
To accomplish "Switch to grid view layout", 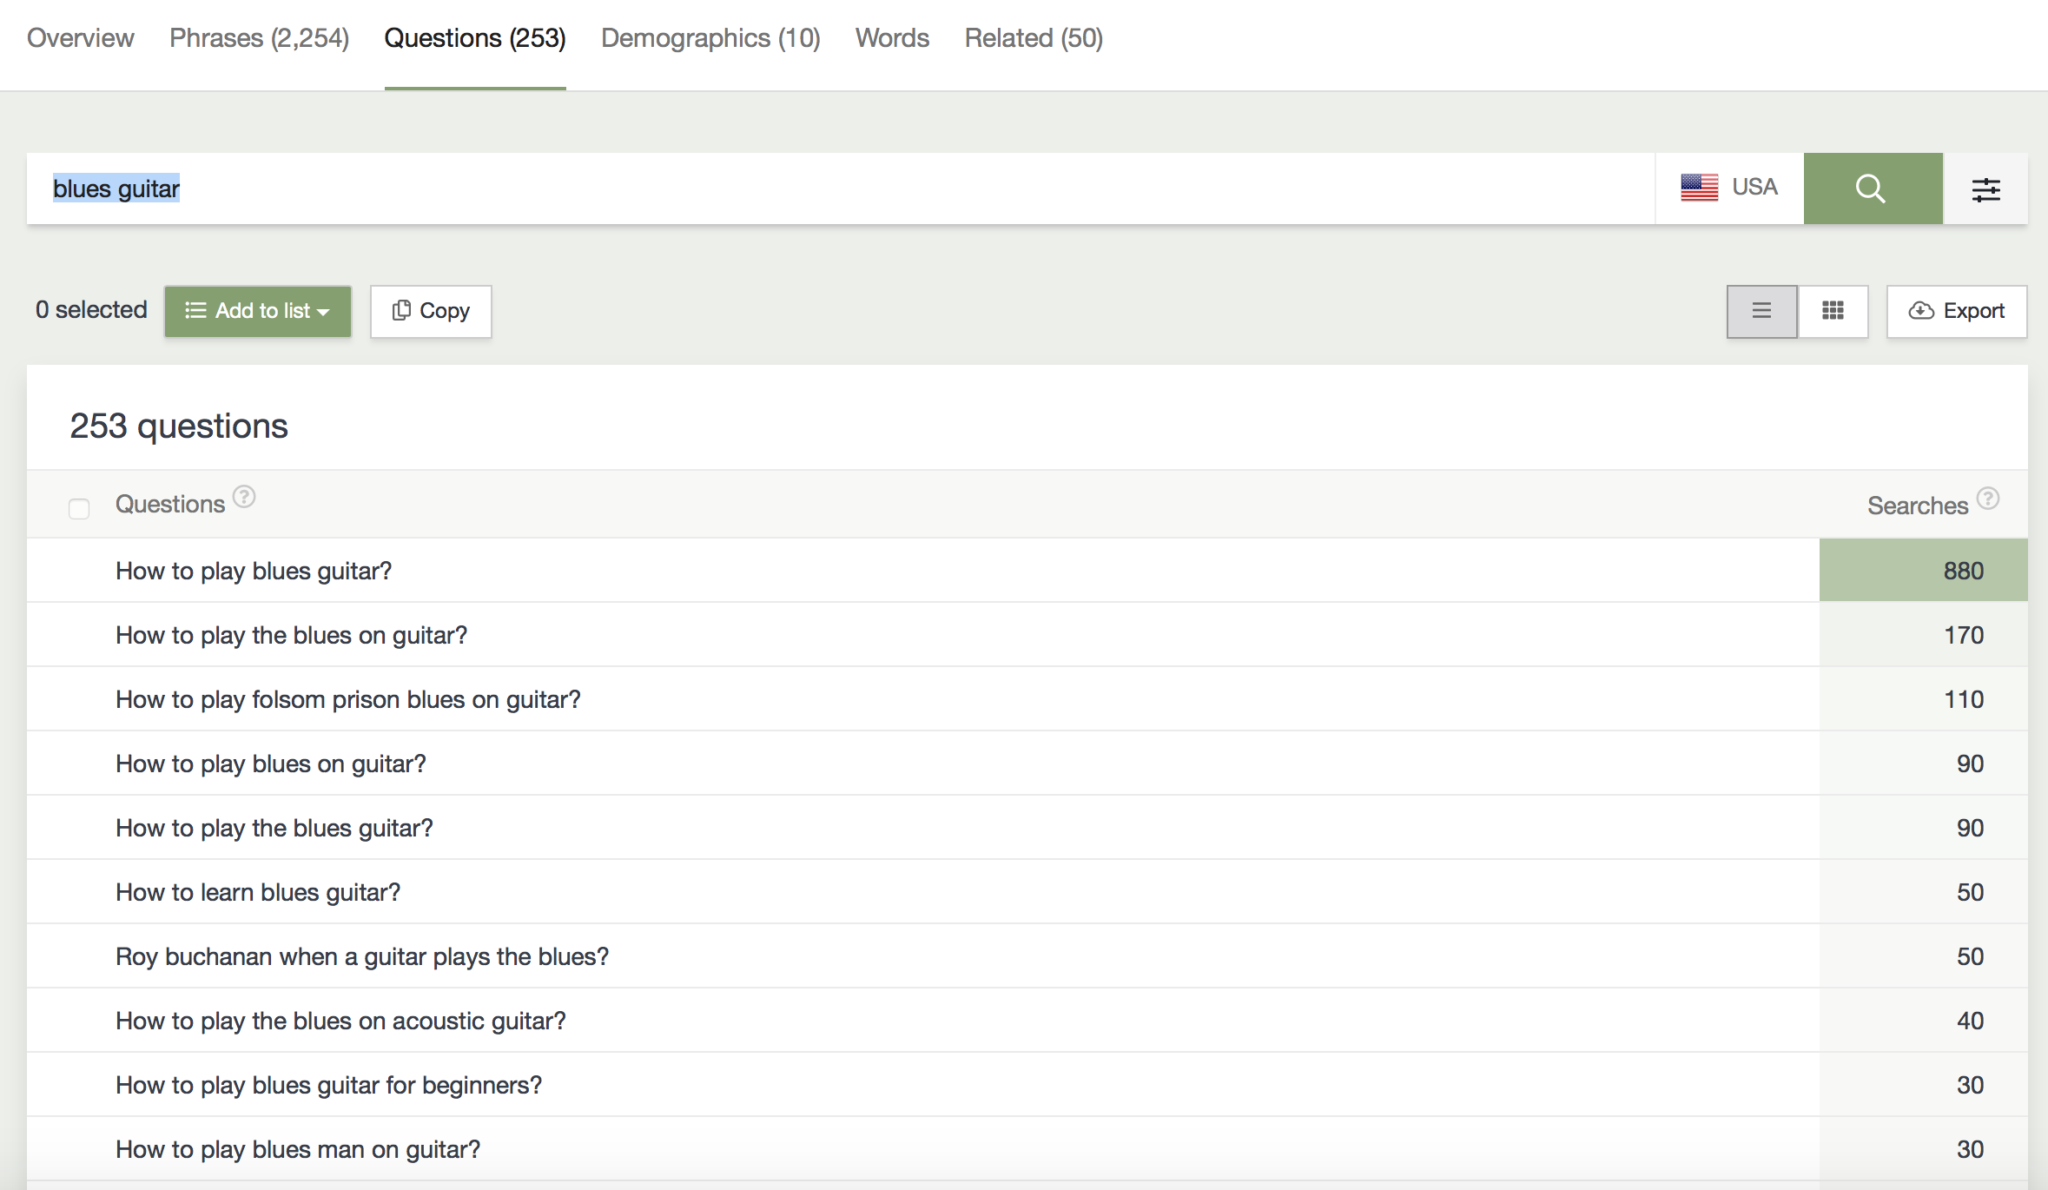I will click(x=1832, y=311).
